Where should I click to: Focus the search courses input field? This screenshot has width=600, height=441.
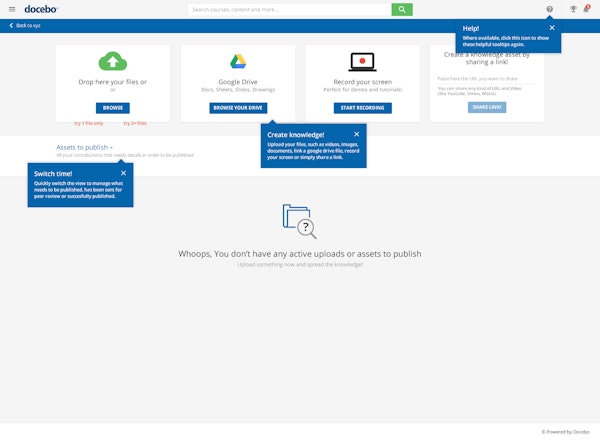pos(288,9)
